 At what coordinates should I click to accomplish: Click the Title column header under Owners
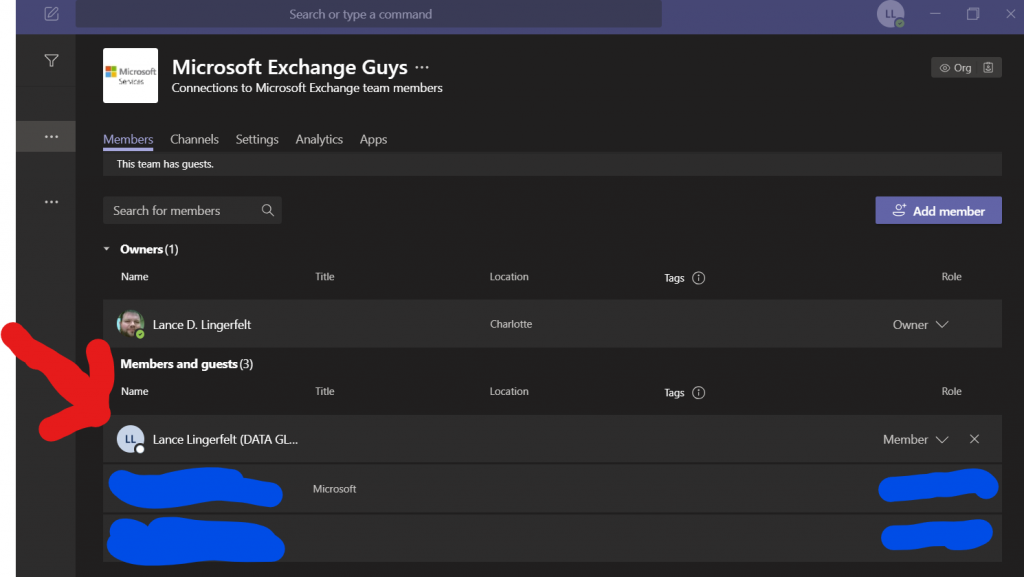[x=325, y=277]
